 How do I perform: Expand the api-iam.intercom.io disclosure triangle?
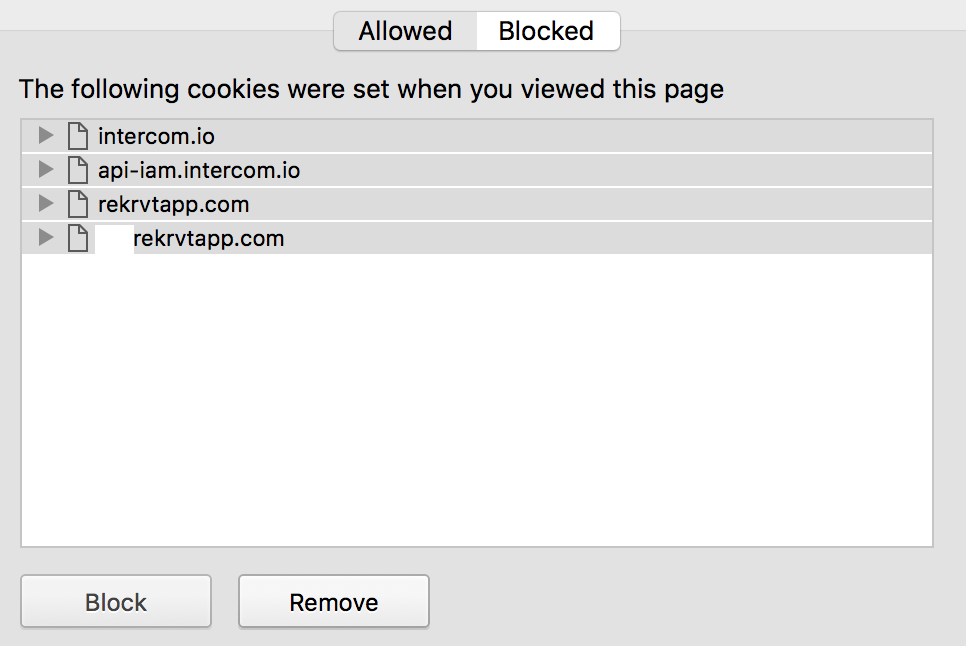pyautogui.click(x=45, y=170)
